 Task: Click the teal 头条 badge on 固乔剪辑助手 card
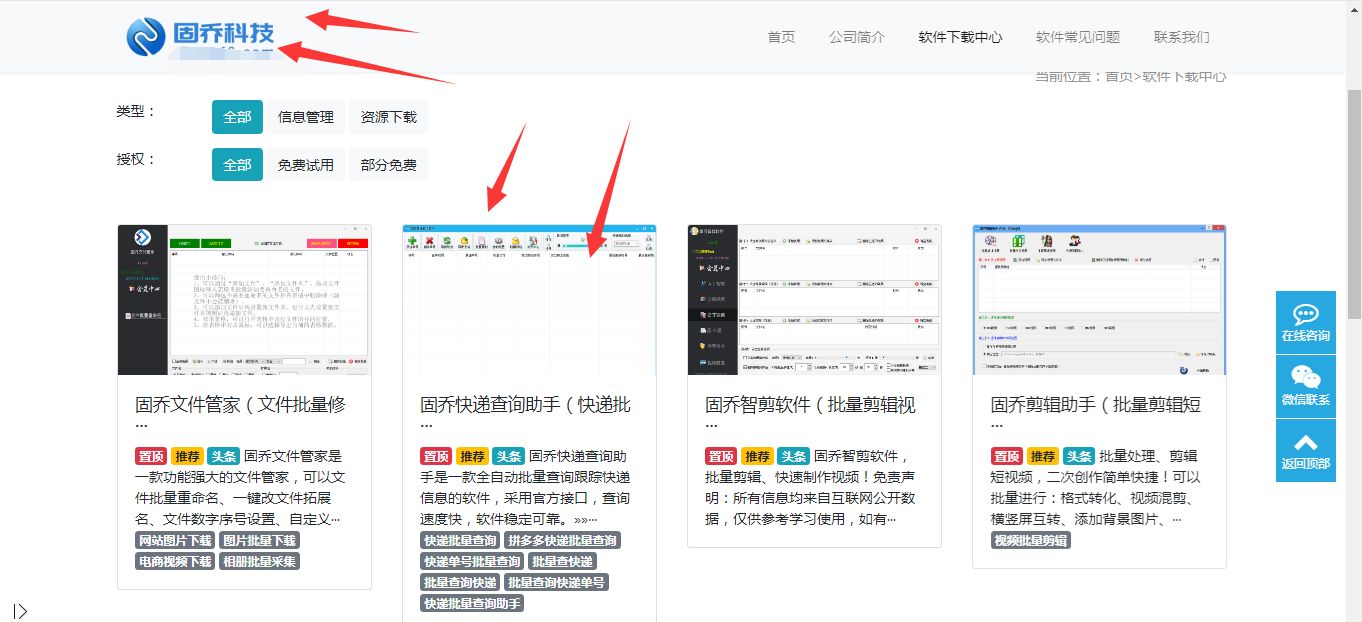[1076, 455]
